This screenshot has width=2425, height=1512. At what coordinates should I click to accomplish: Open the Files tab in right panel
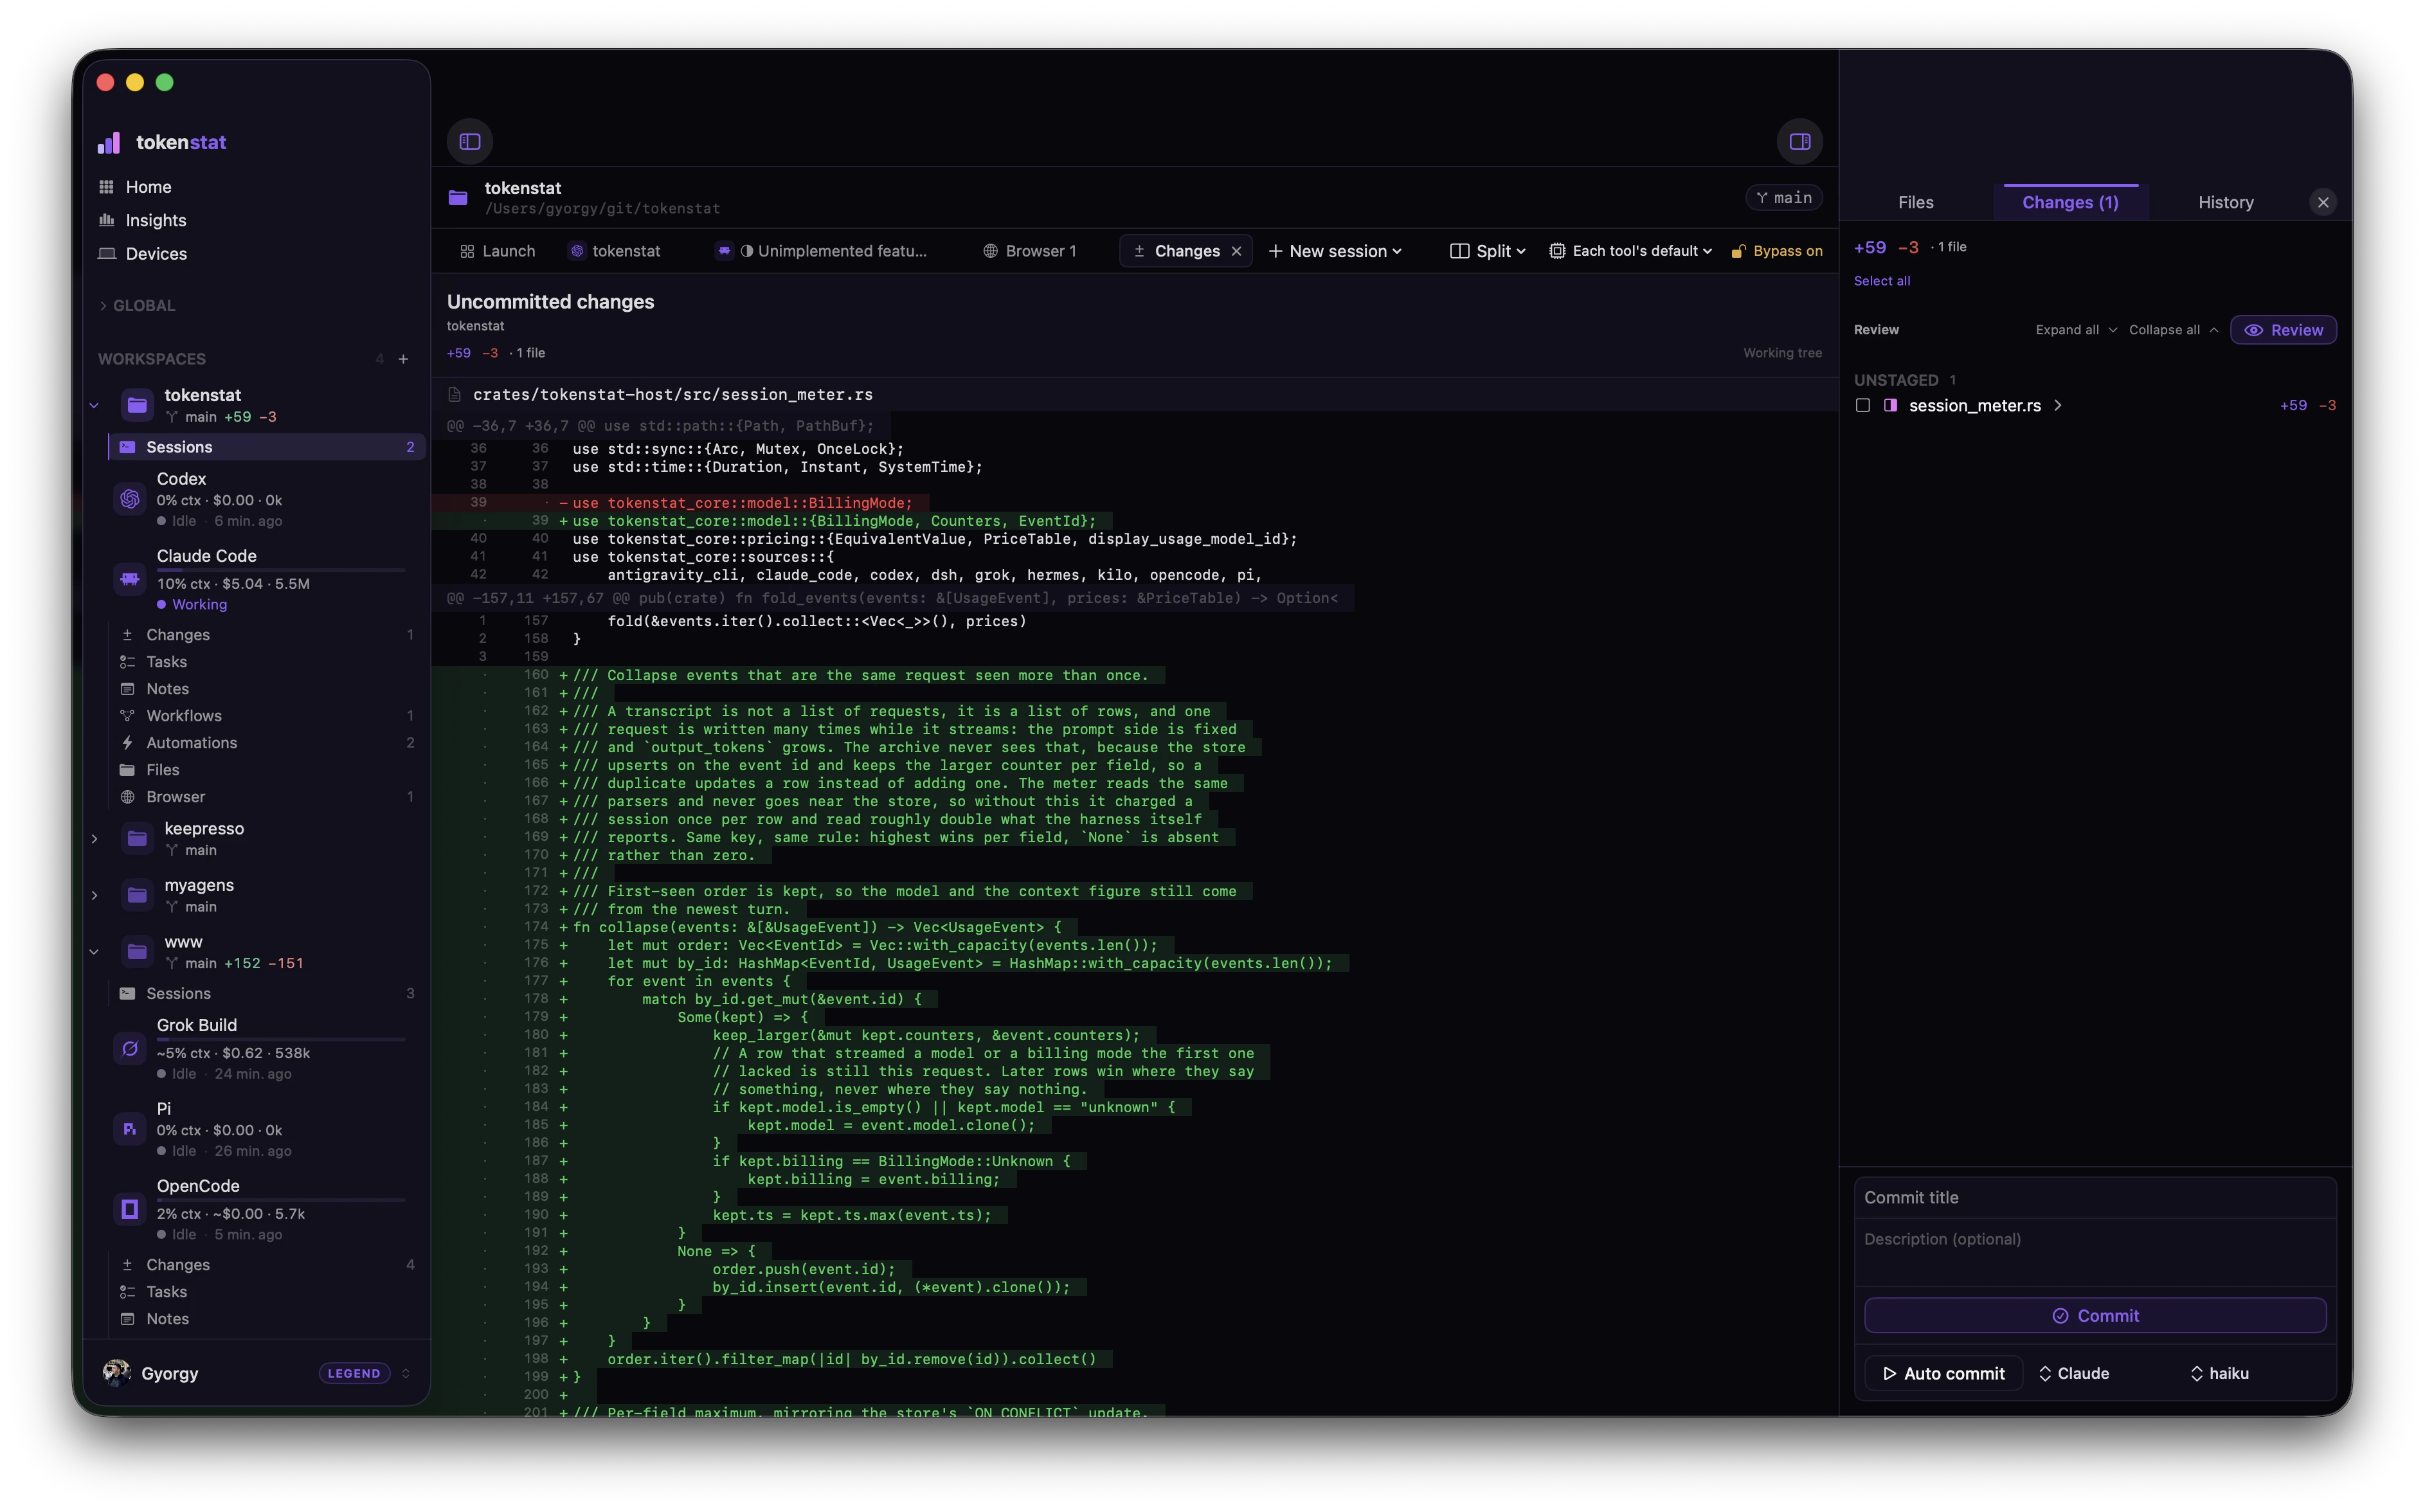click(1915, 202)
